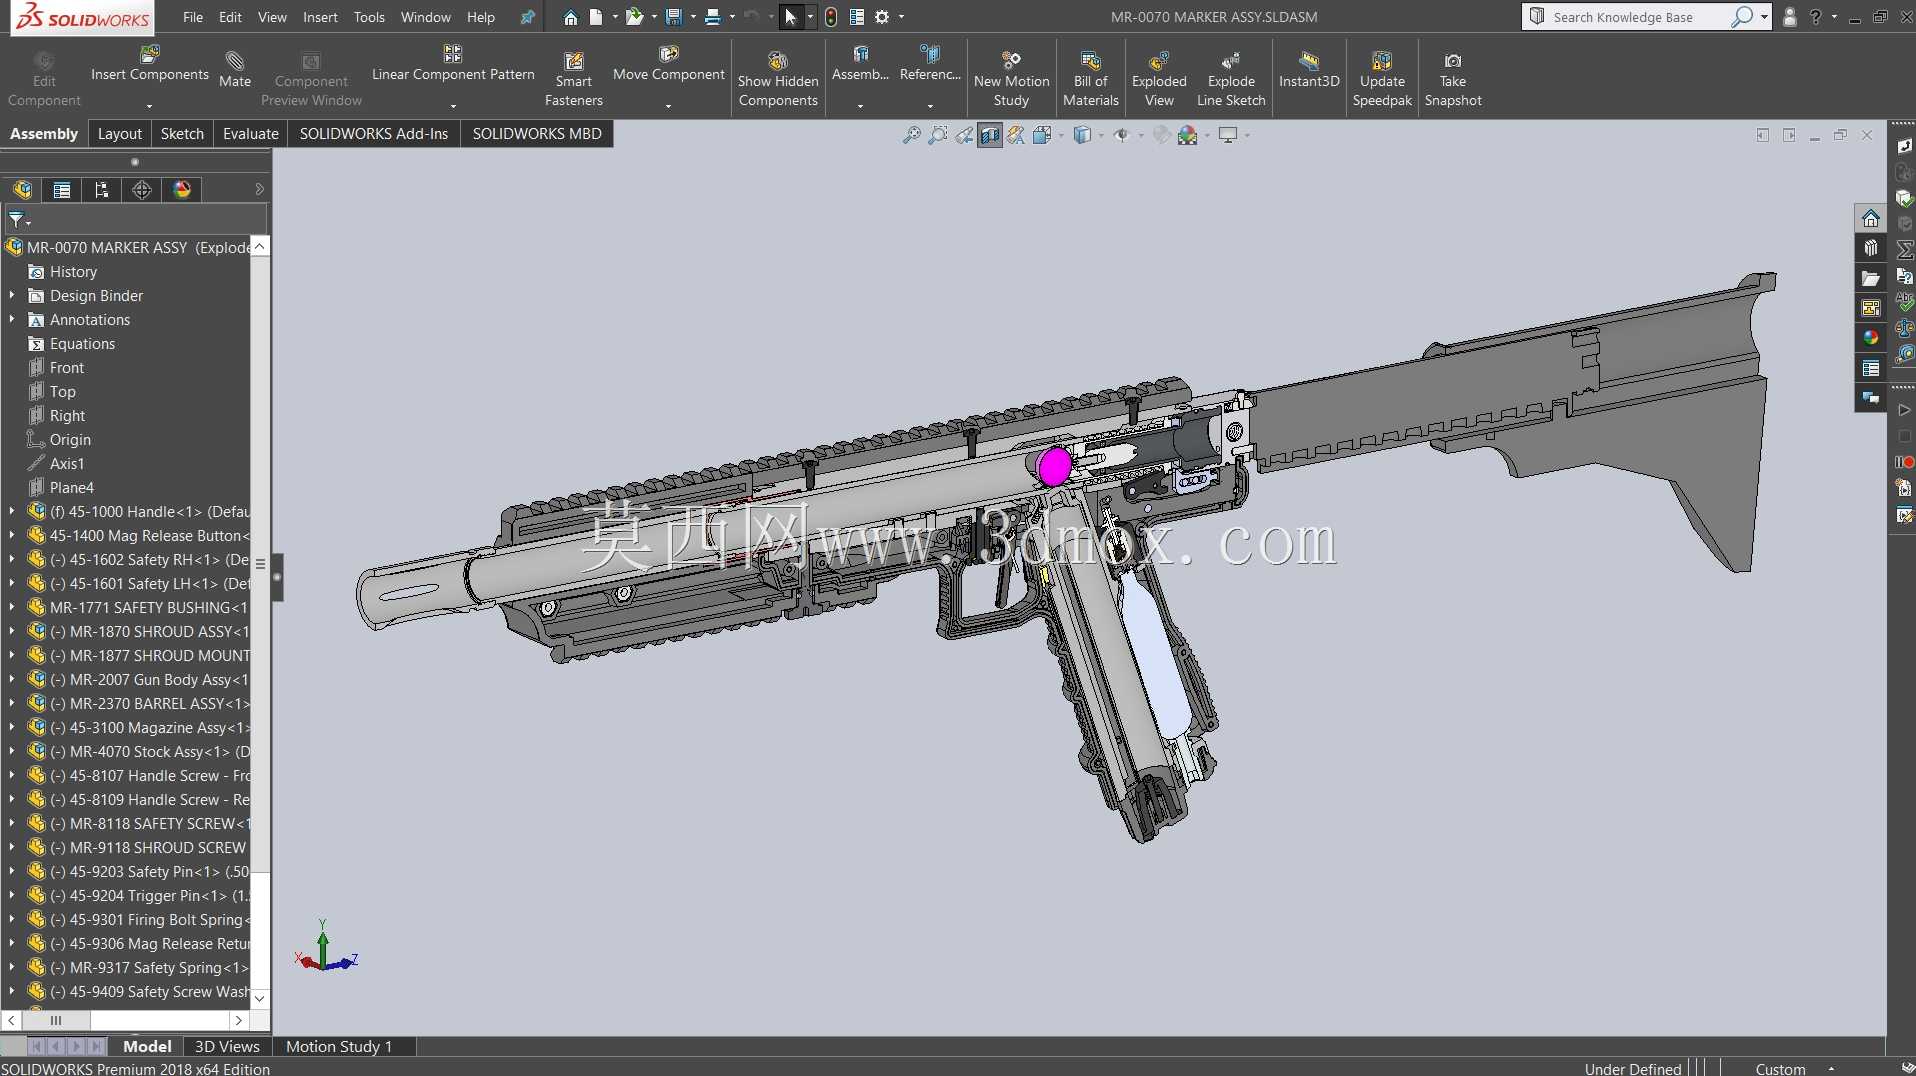Open the DisplayManager tab
This screenshot has width=1916, height=1076.
point(182,190)
